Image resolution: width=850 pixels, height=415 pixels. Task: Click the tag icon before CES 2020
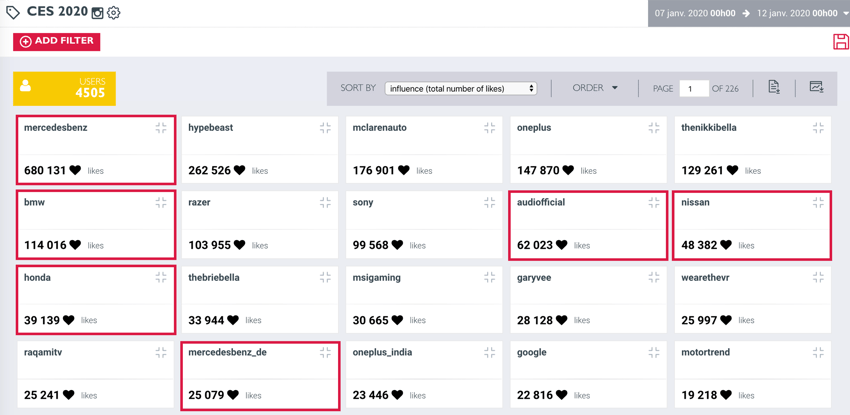pos(13,13)
